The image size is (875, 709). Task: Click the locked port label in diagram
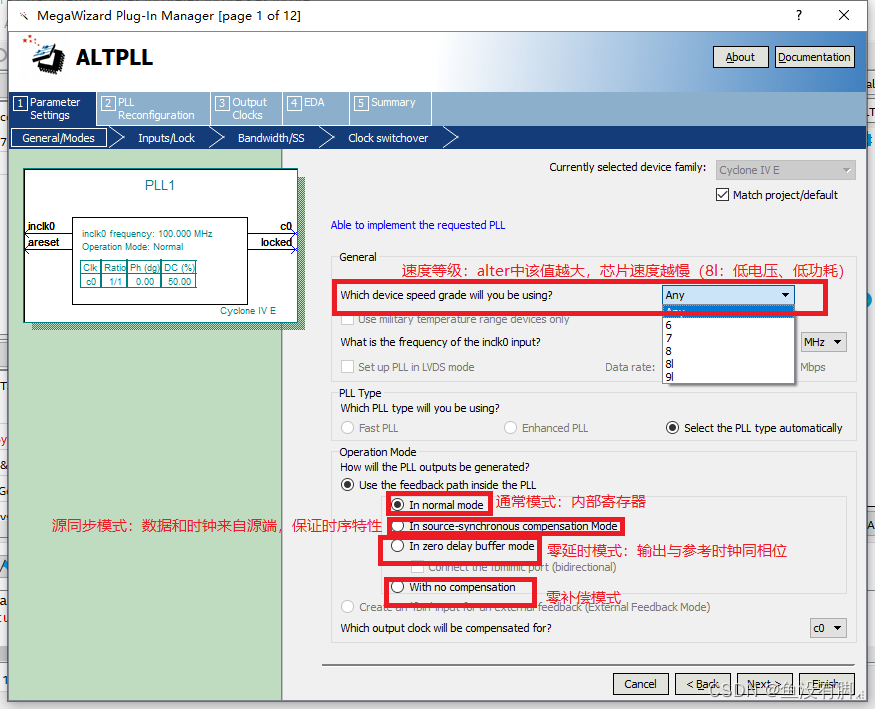tap(276, 242)
